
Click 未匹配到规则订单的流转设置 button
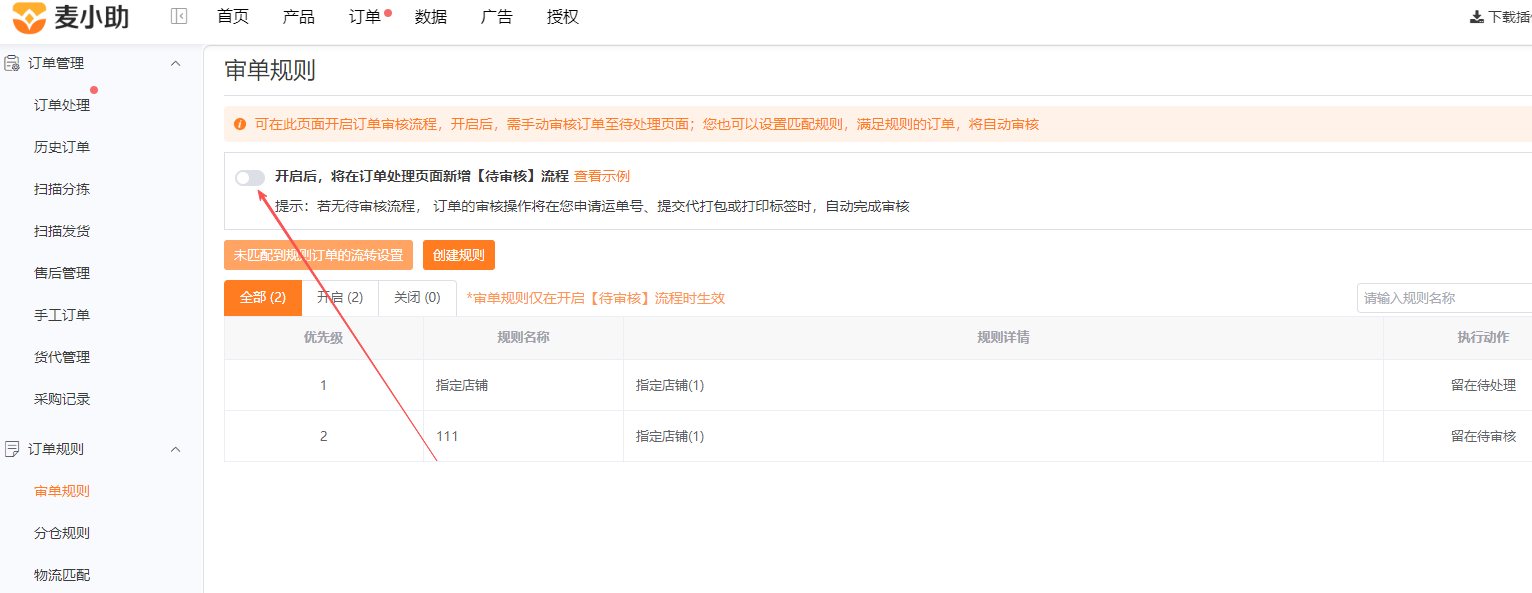coord(318,255)
